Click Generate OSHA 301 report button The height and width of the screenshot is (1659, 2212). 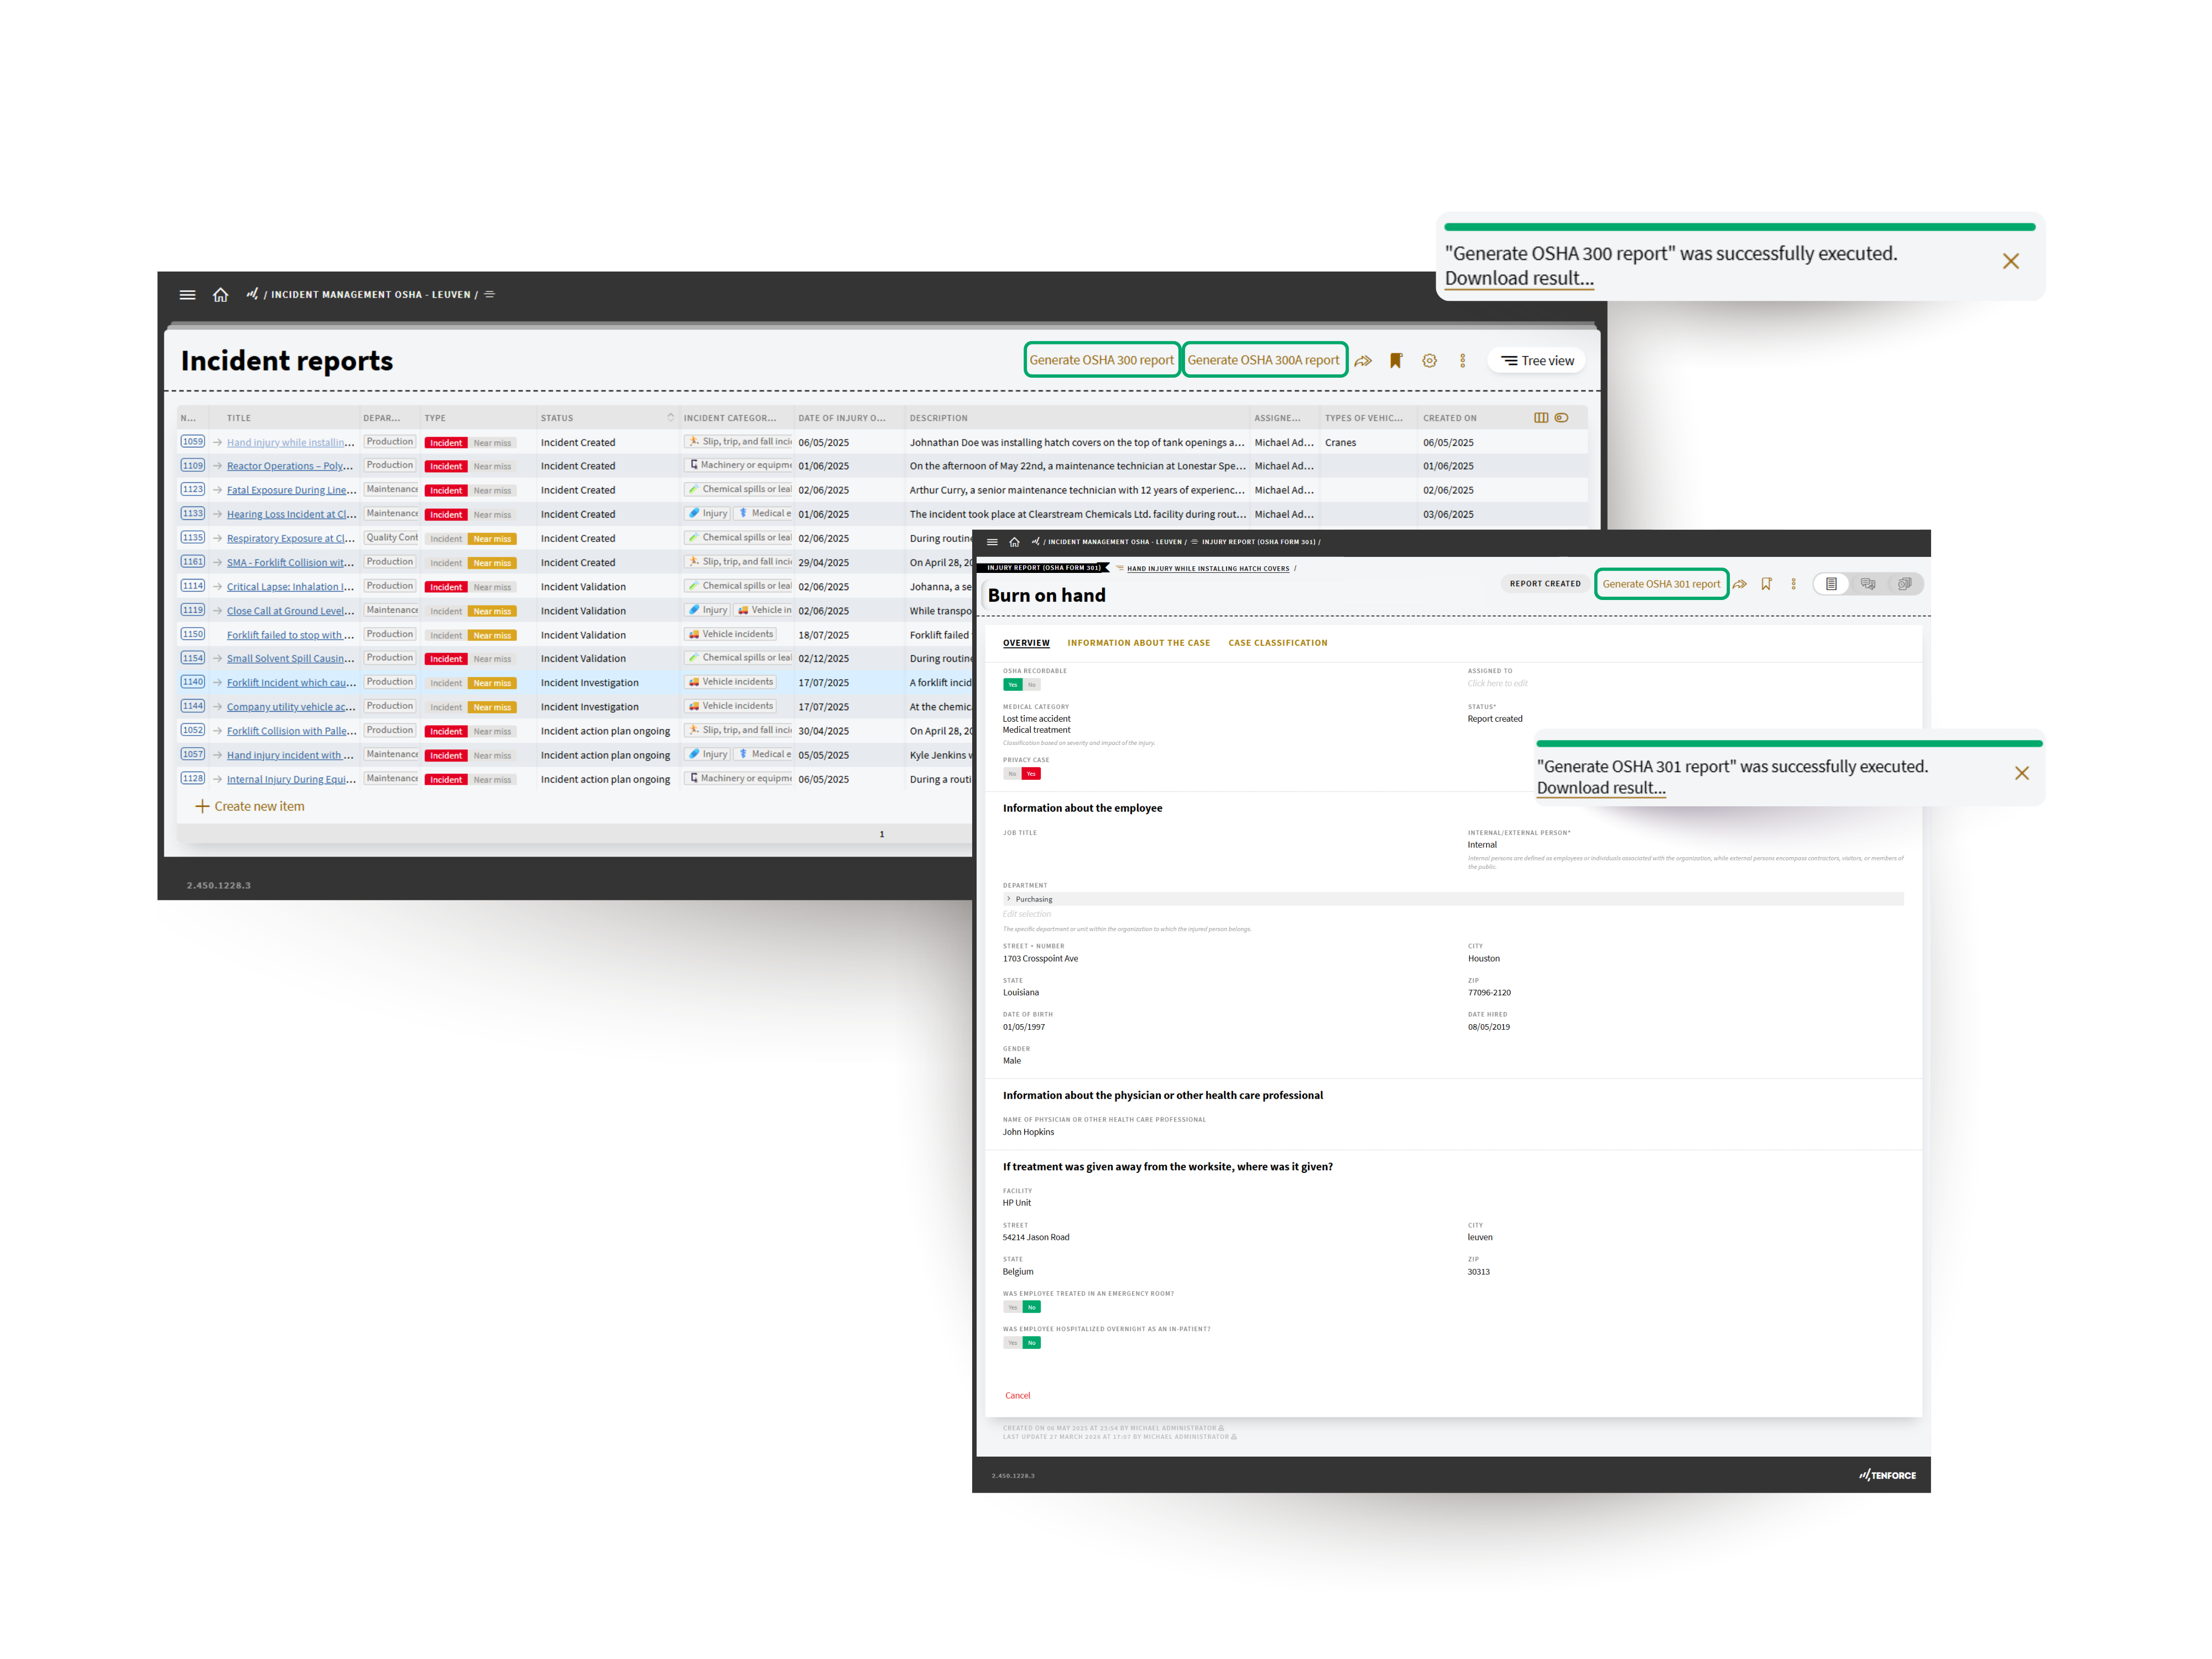(1661, 584)
